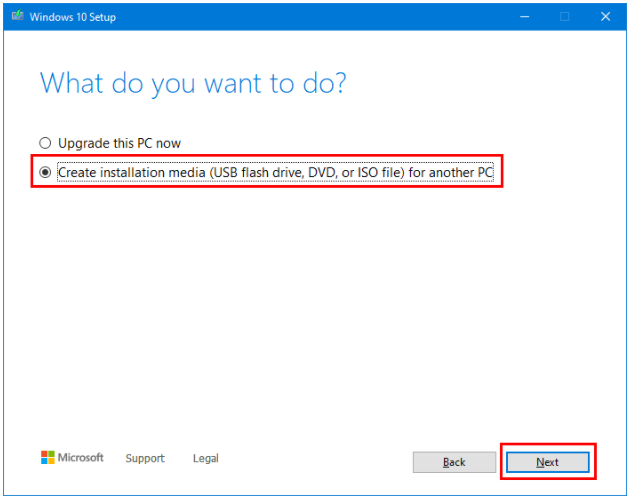Close the Windows 10 Setup window
Viewport: 629px width, 497px height.
[605, 16]
